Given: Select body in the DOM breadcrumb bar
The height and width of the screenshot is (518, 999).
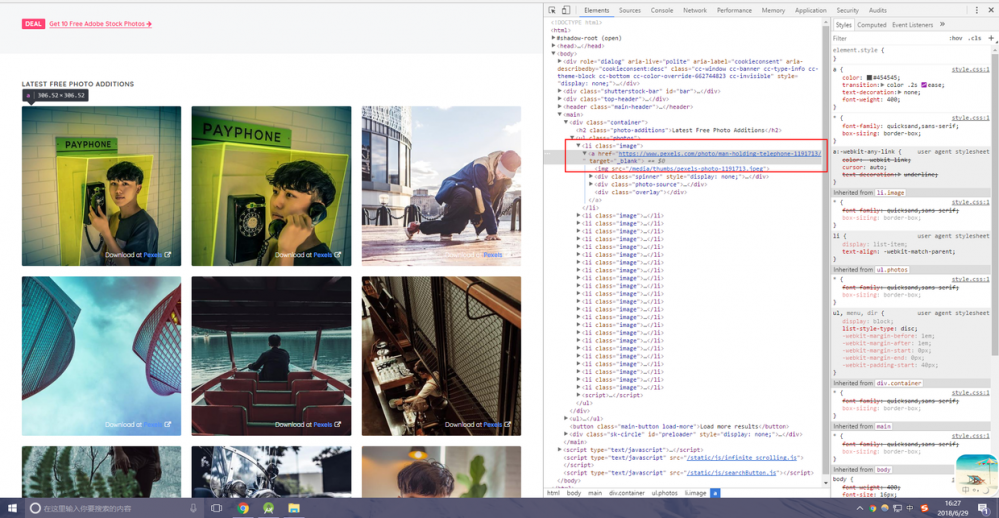Looking at the screenshot, I should (x=574, y=493).
